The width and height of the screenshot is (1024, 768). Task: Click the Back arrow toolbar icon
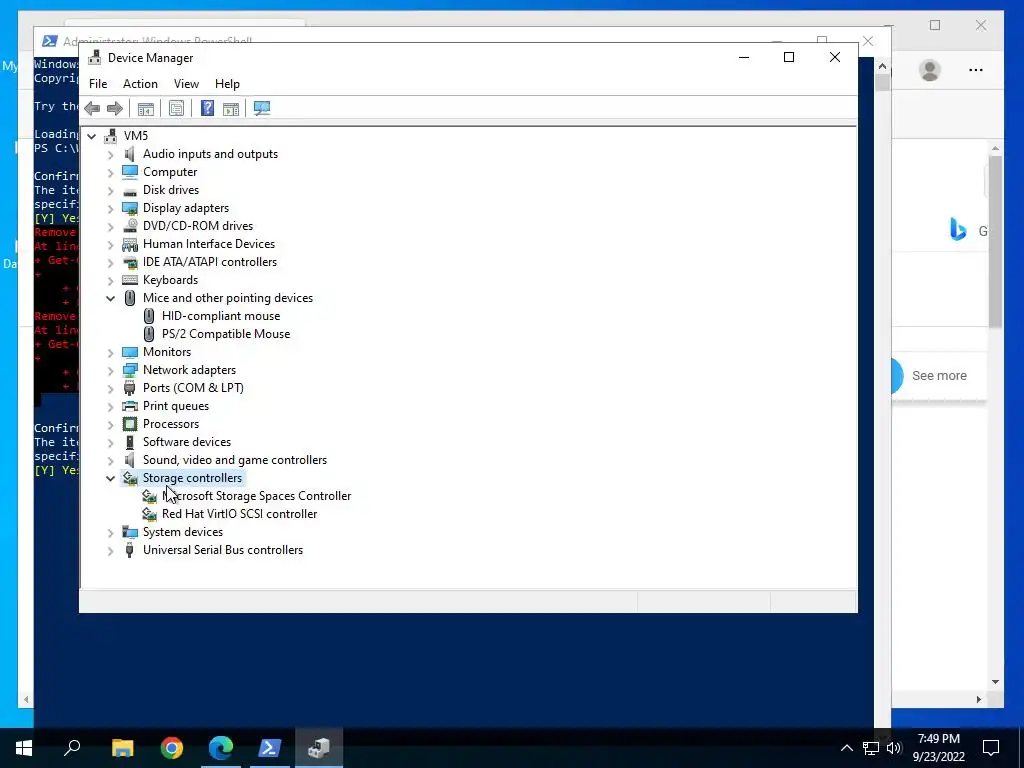pyautogui.click(x=92, y=108)
